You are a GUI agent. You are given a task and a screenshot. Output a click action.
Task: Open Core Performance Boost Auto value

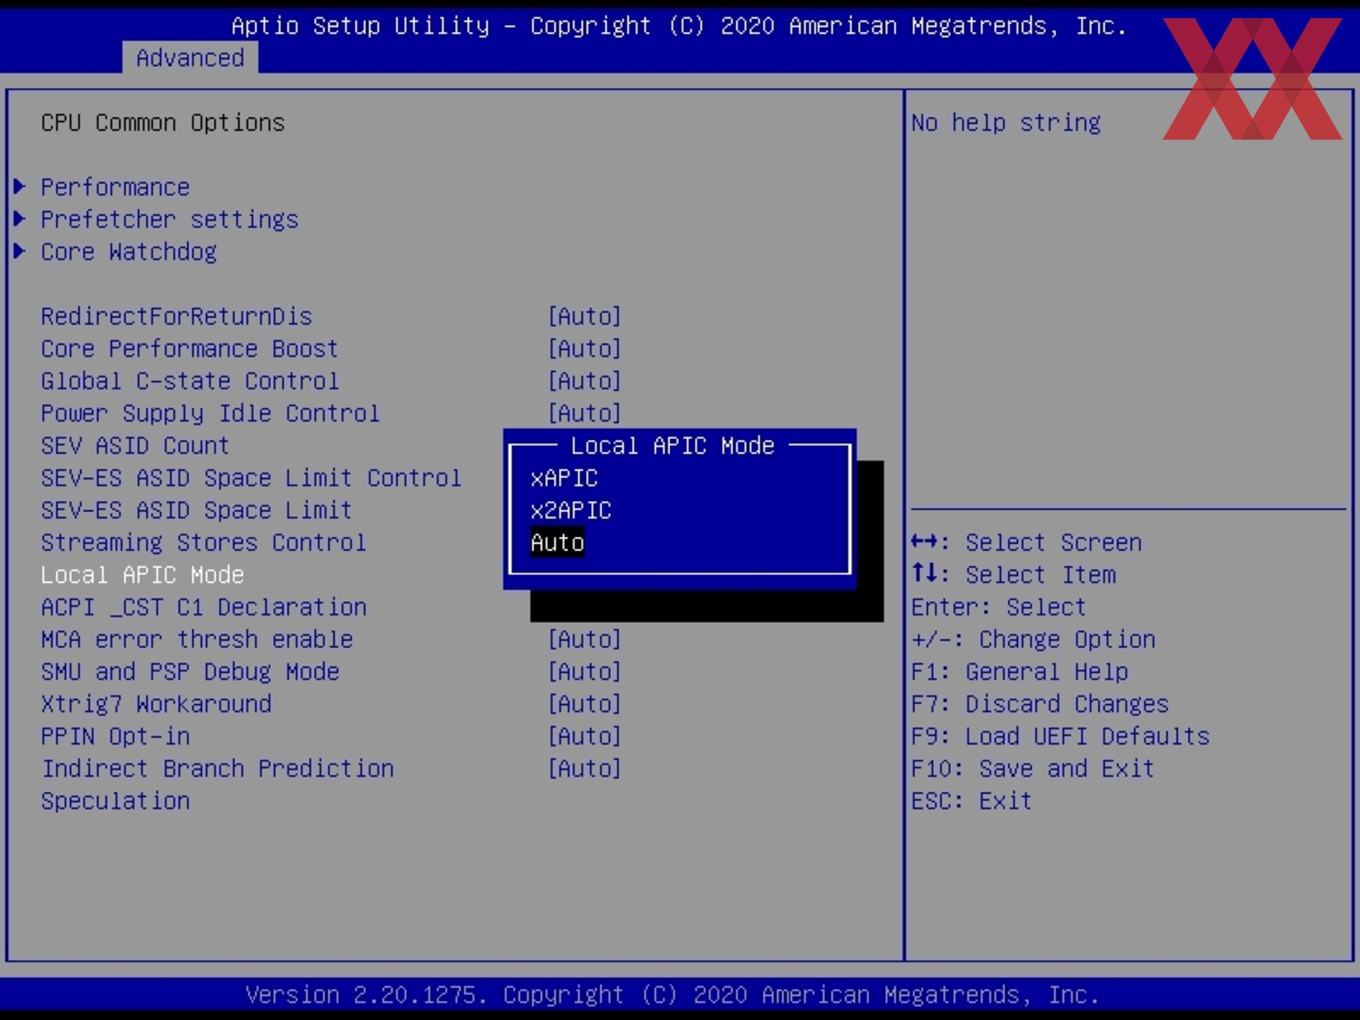click(x=584, y=348)
